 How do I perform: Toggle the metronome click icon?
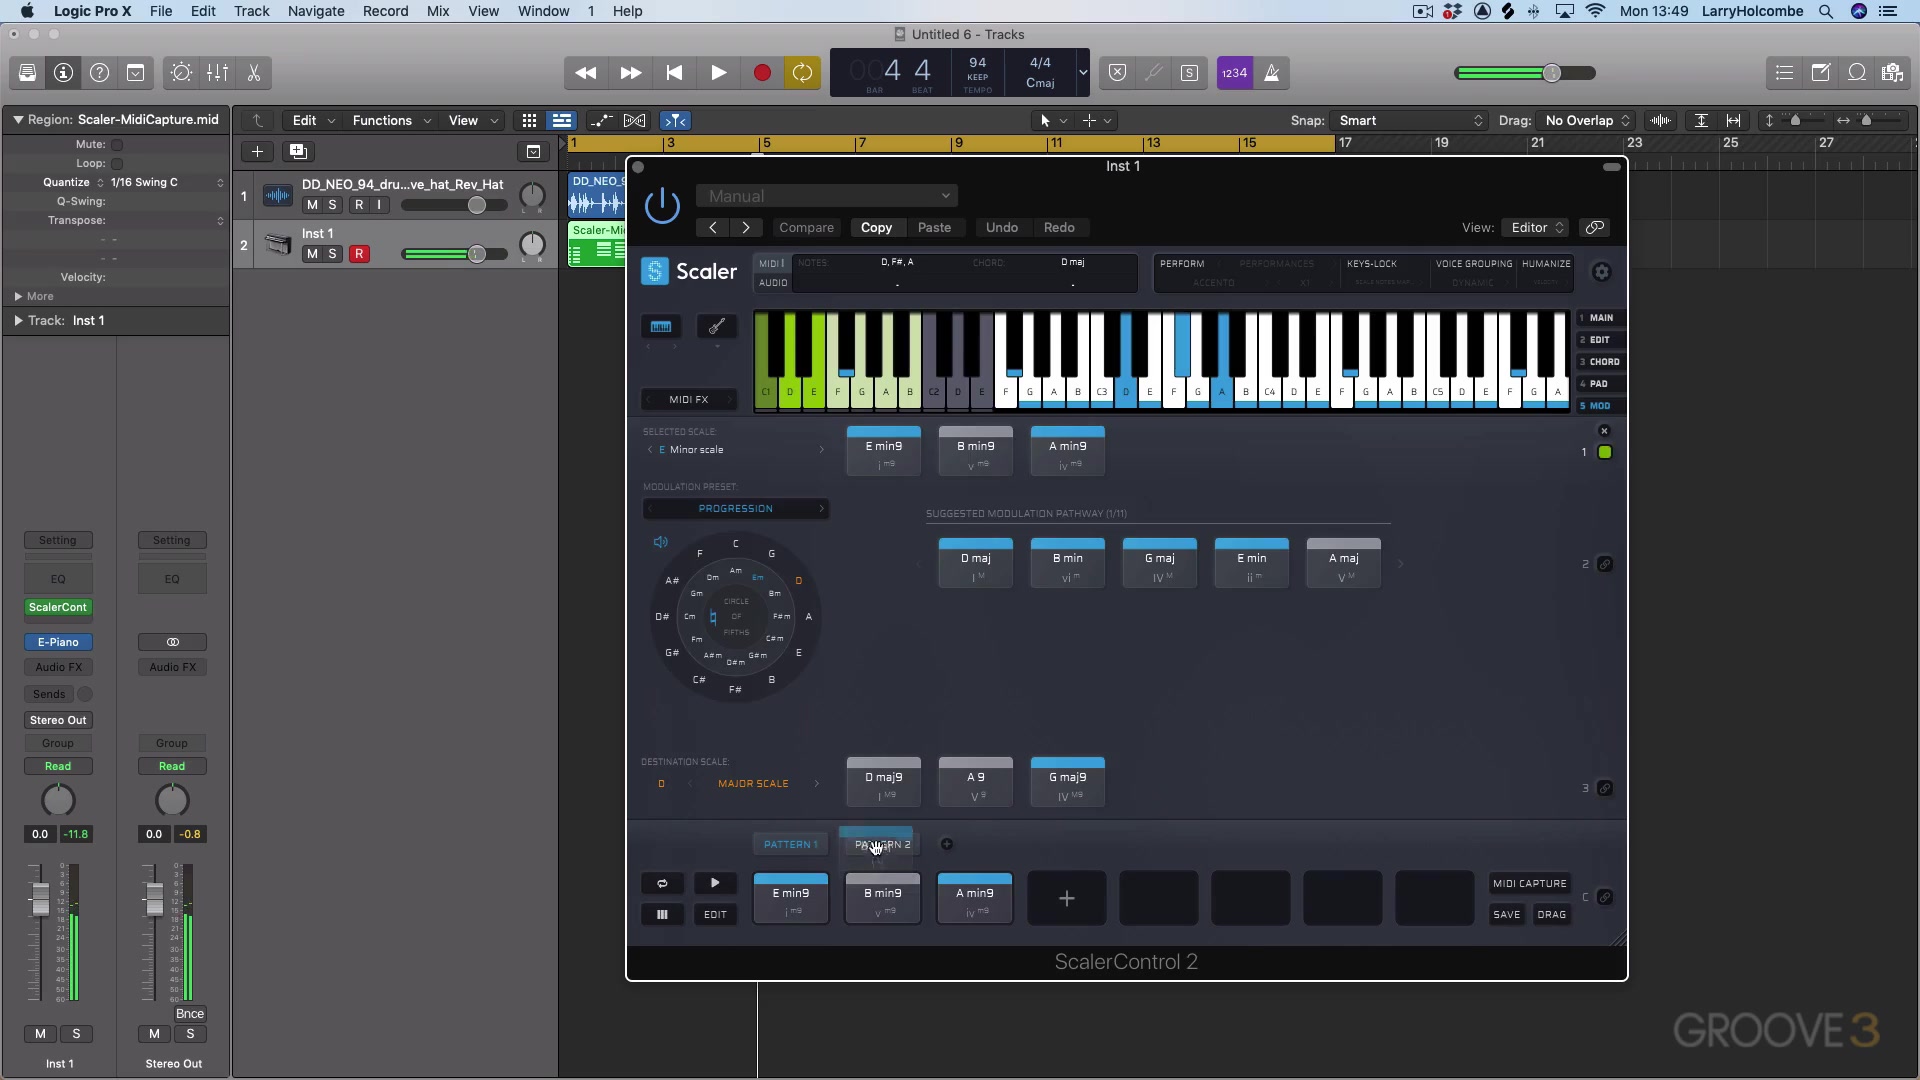[x=1272, y=73]
